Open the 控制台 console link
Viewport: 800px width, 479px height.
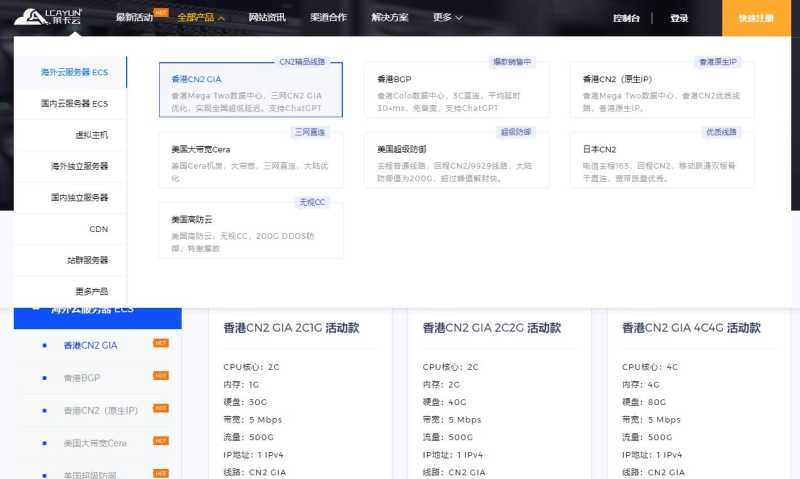pyautogui.click(x=626, y=18)
